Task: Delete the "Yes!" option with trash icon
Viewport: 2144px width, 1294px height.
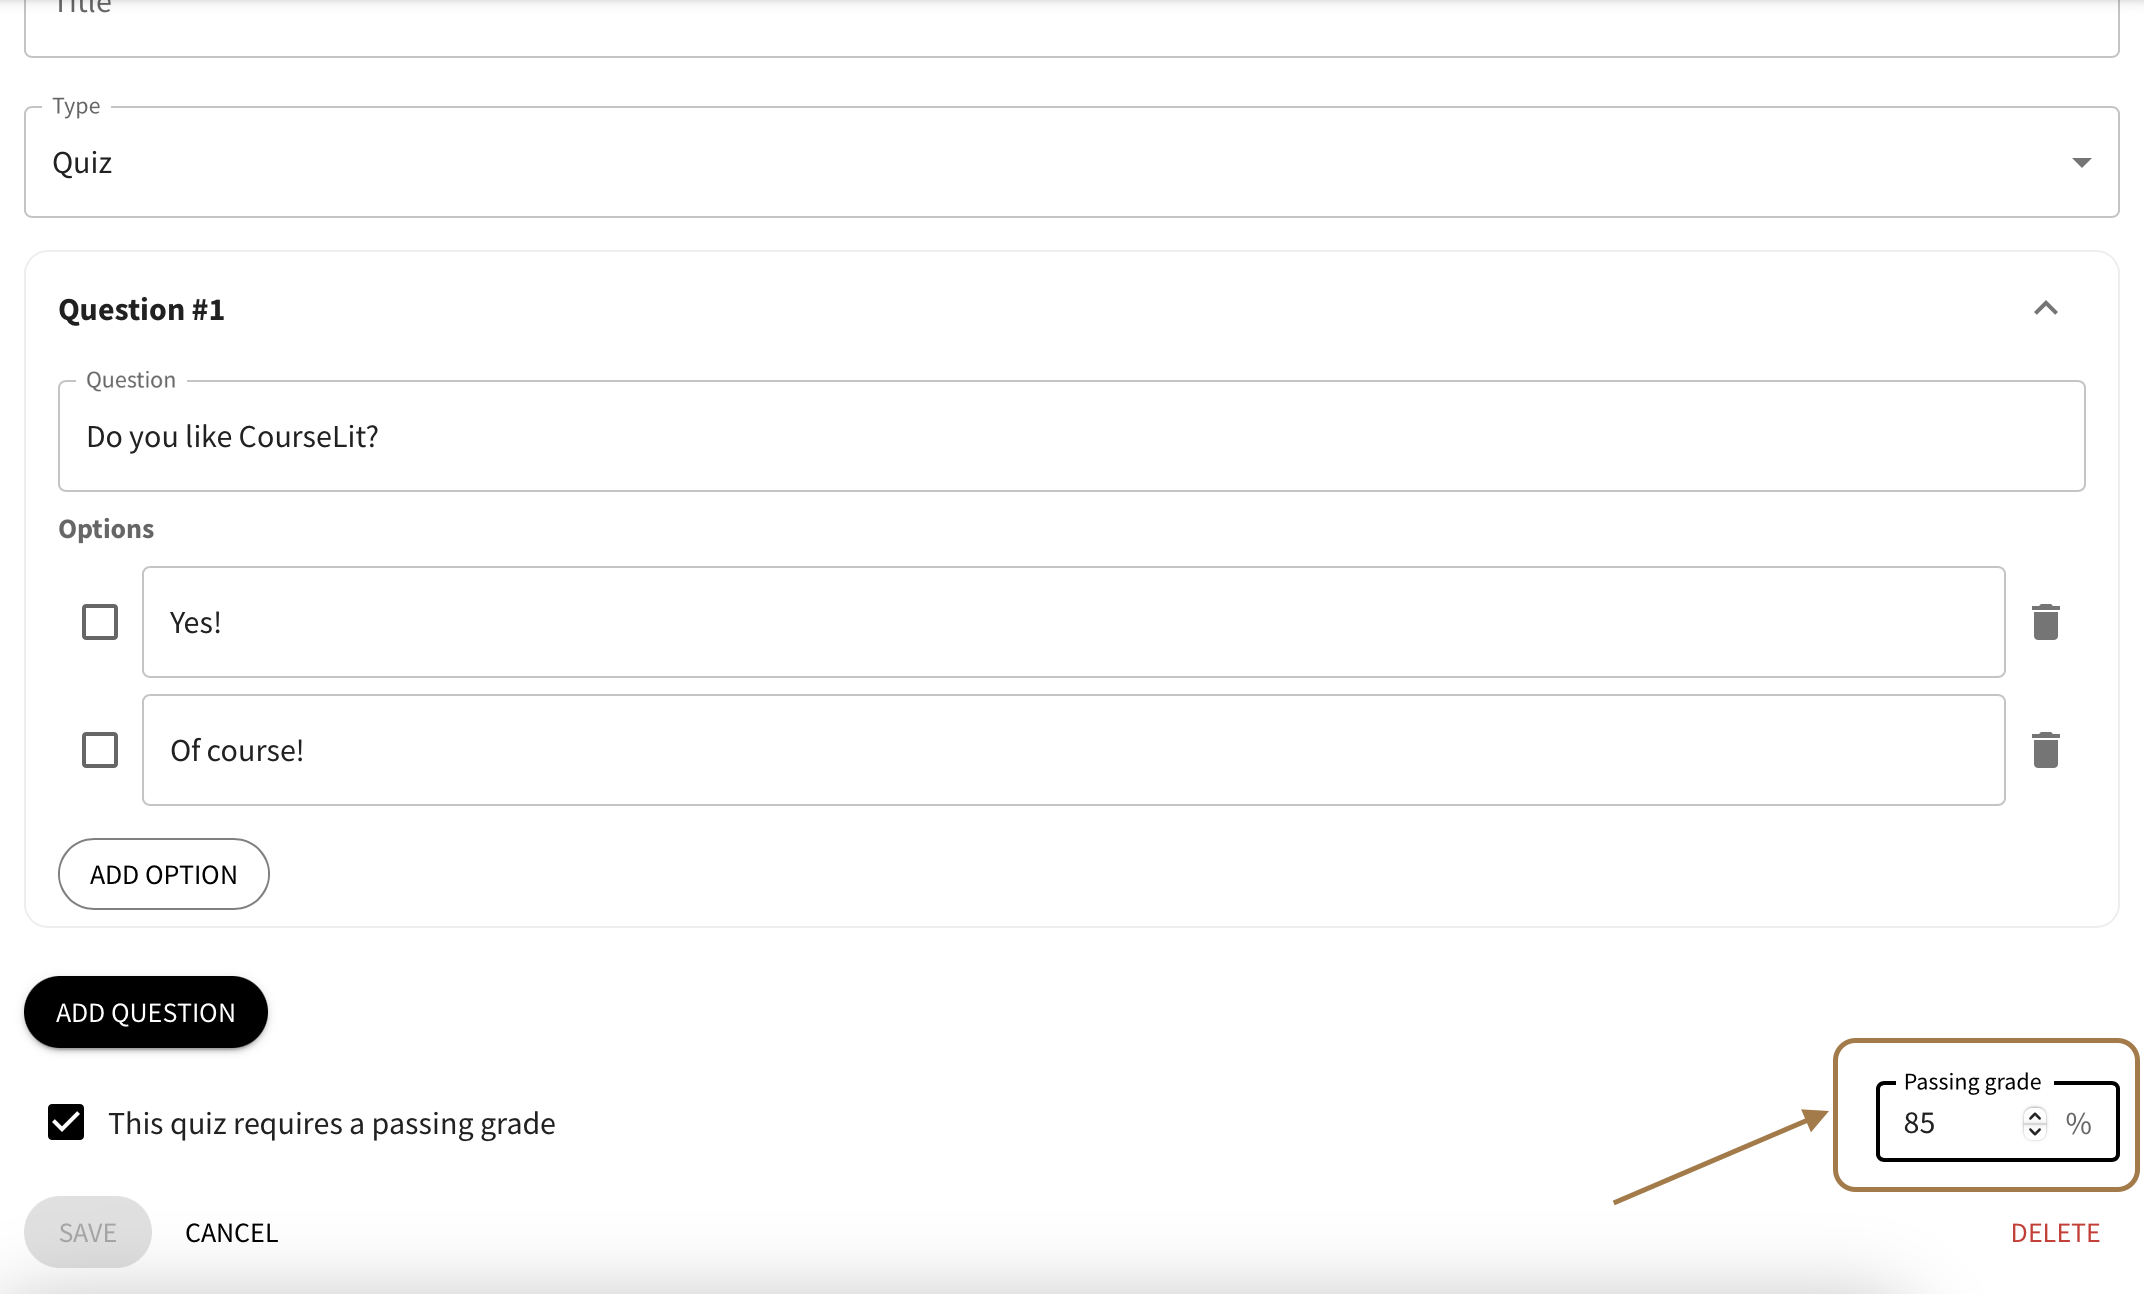Action: coord(2045,622)
